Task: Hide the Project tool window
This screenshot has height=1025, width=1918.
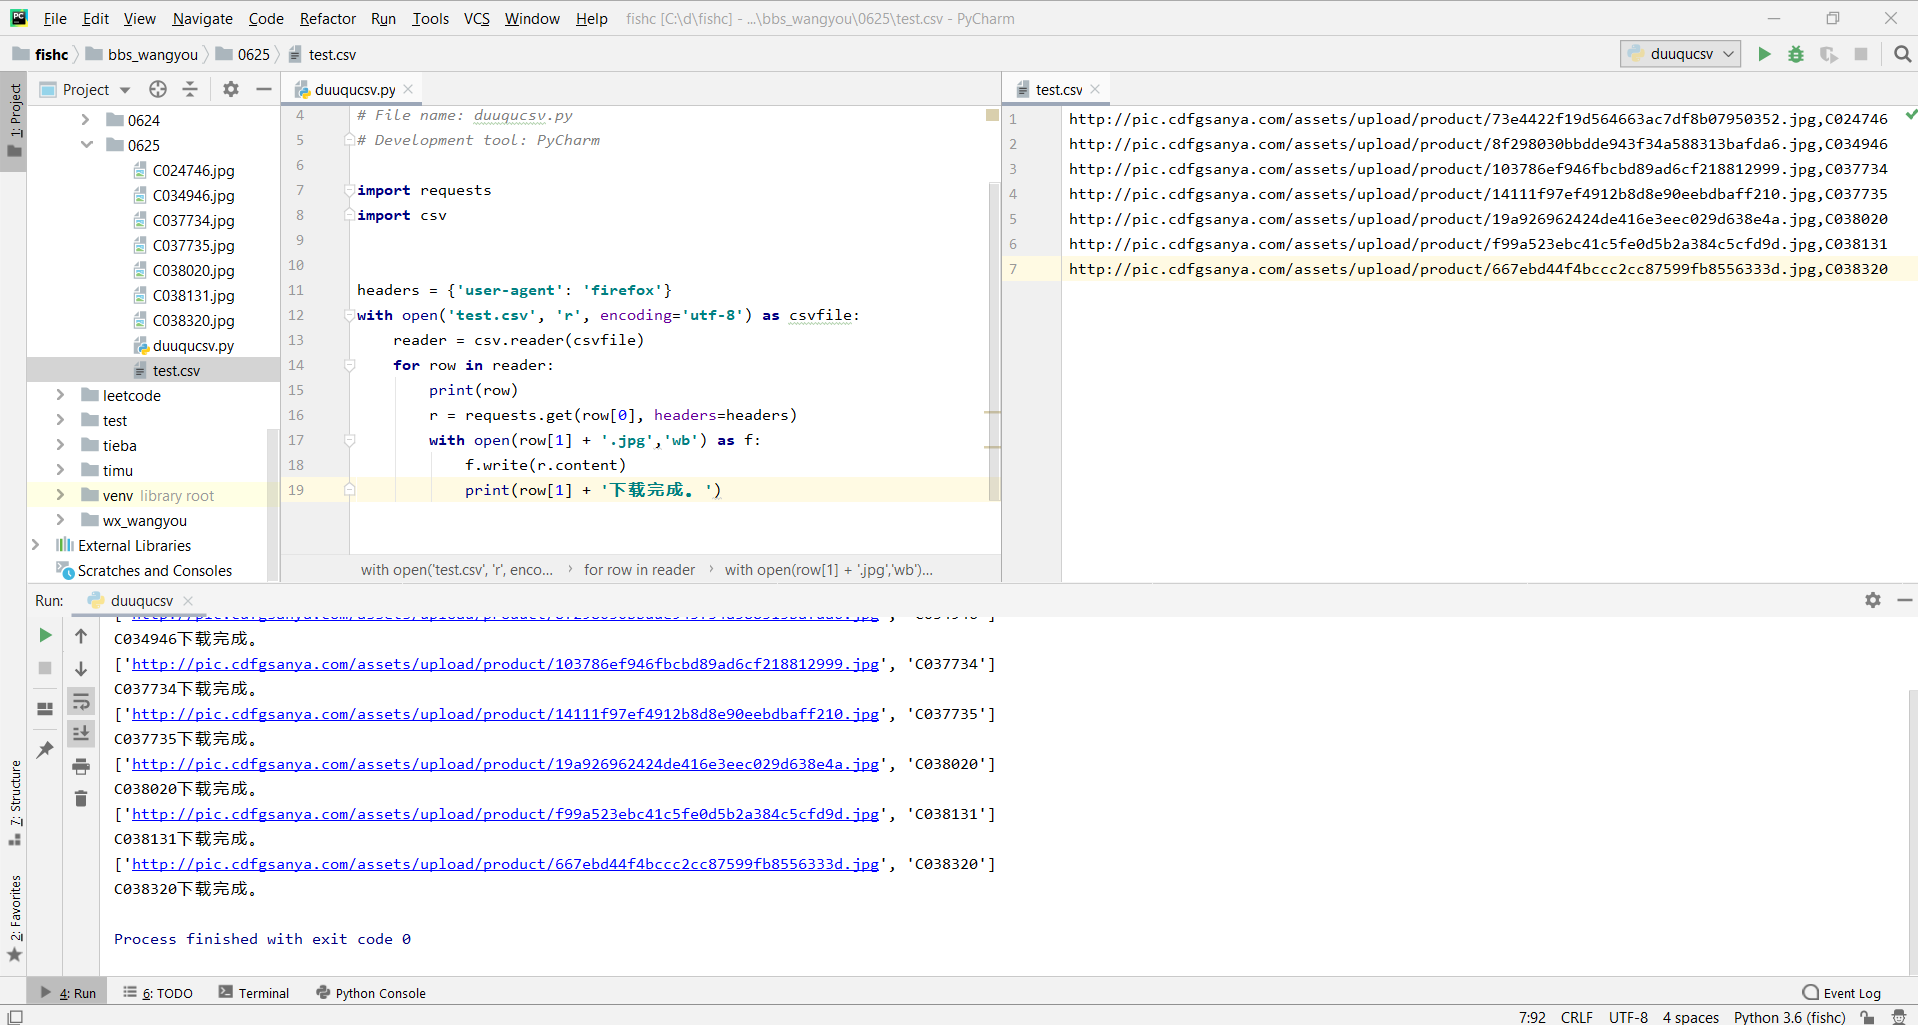Action: pyautogui.click(x=263, y=89)
